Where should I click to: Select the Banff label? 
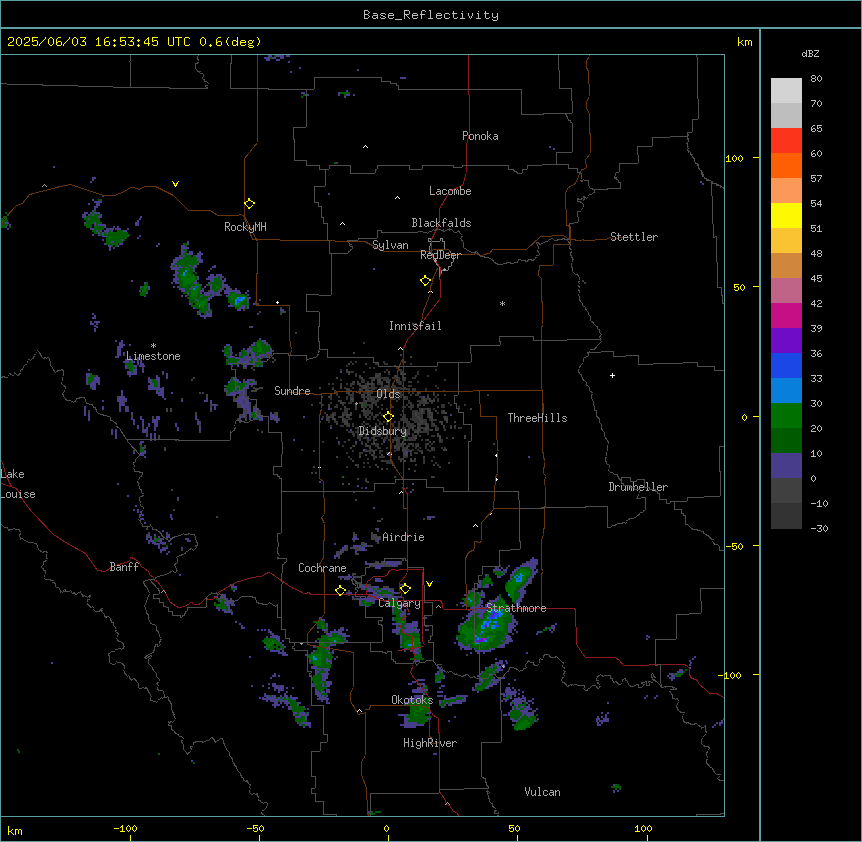[124, 567]
